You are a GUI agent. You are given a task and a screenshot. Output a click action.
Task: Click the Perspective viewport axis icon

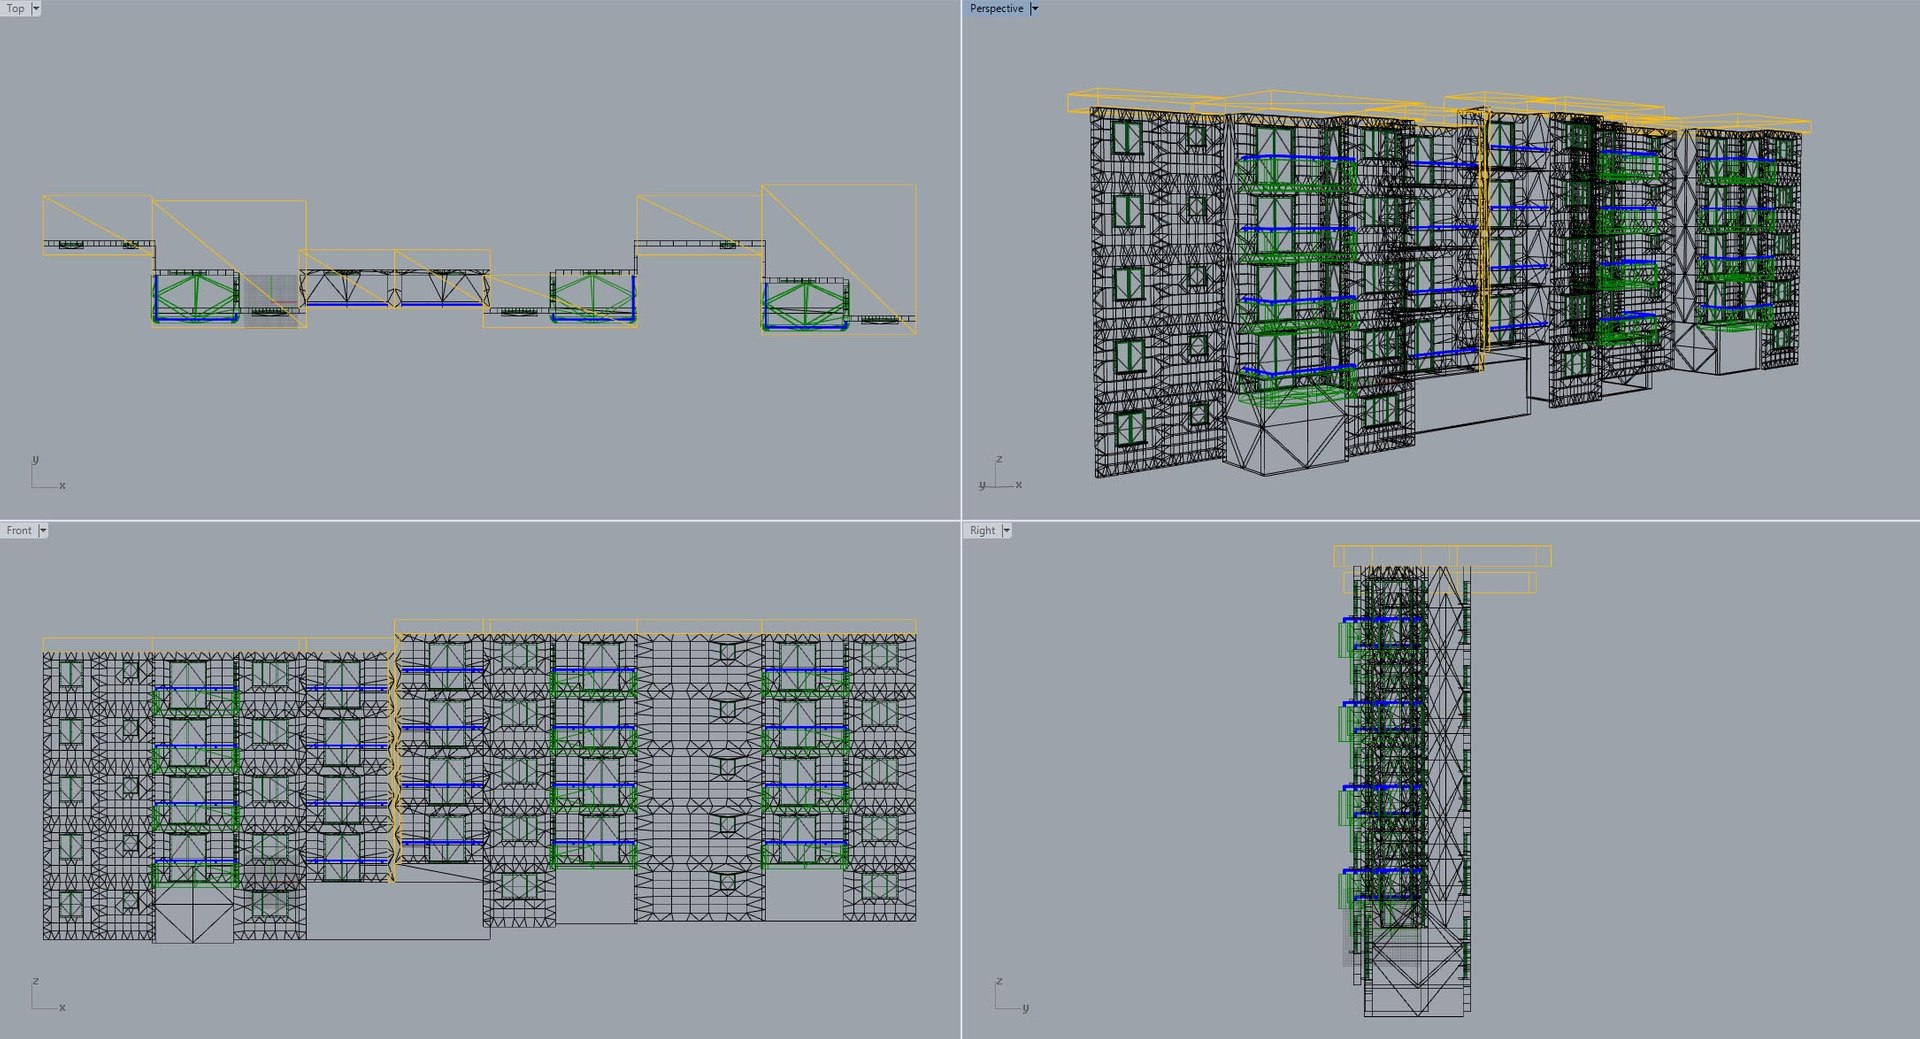(x=1000, y=473)
